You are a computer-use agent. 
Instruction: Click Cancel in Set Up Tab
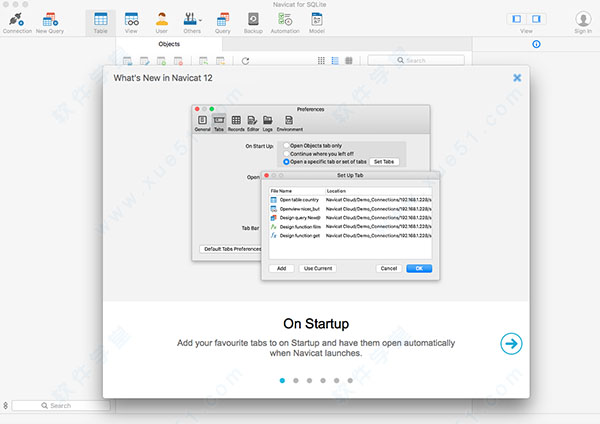(x=389, y=269)
